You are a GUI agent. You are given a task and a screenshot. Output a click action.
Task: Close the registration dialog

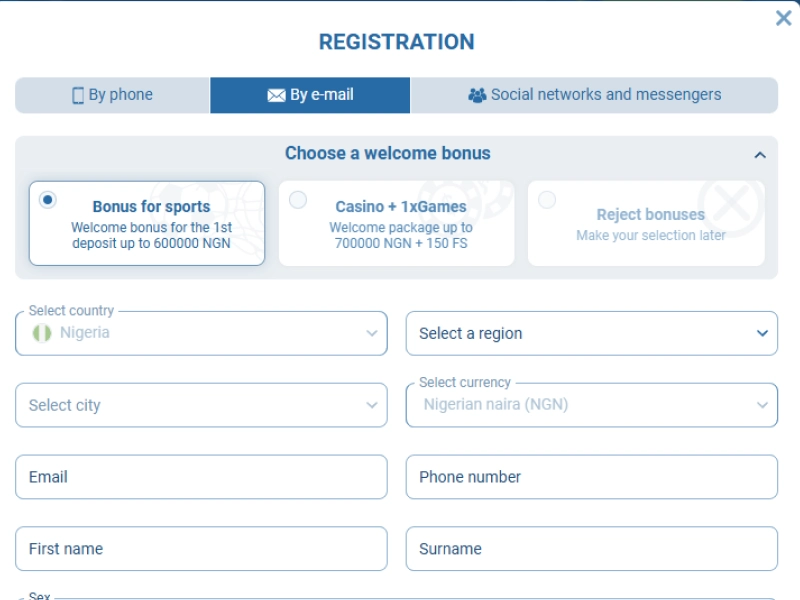[784, 17]
